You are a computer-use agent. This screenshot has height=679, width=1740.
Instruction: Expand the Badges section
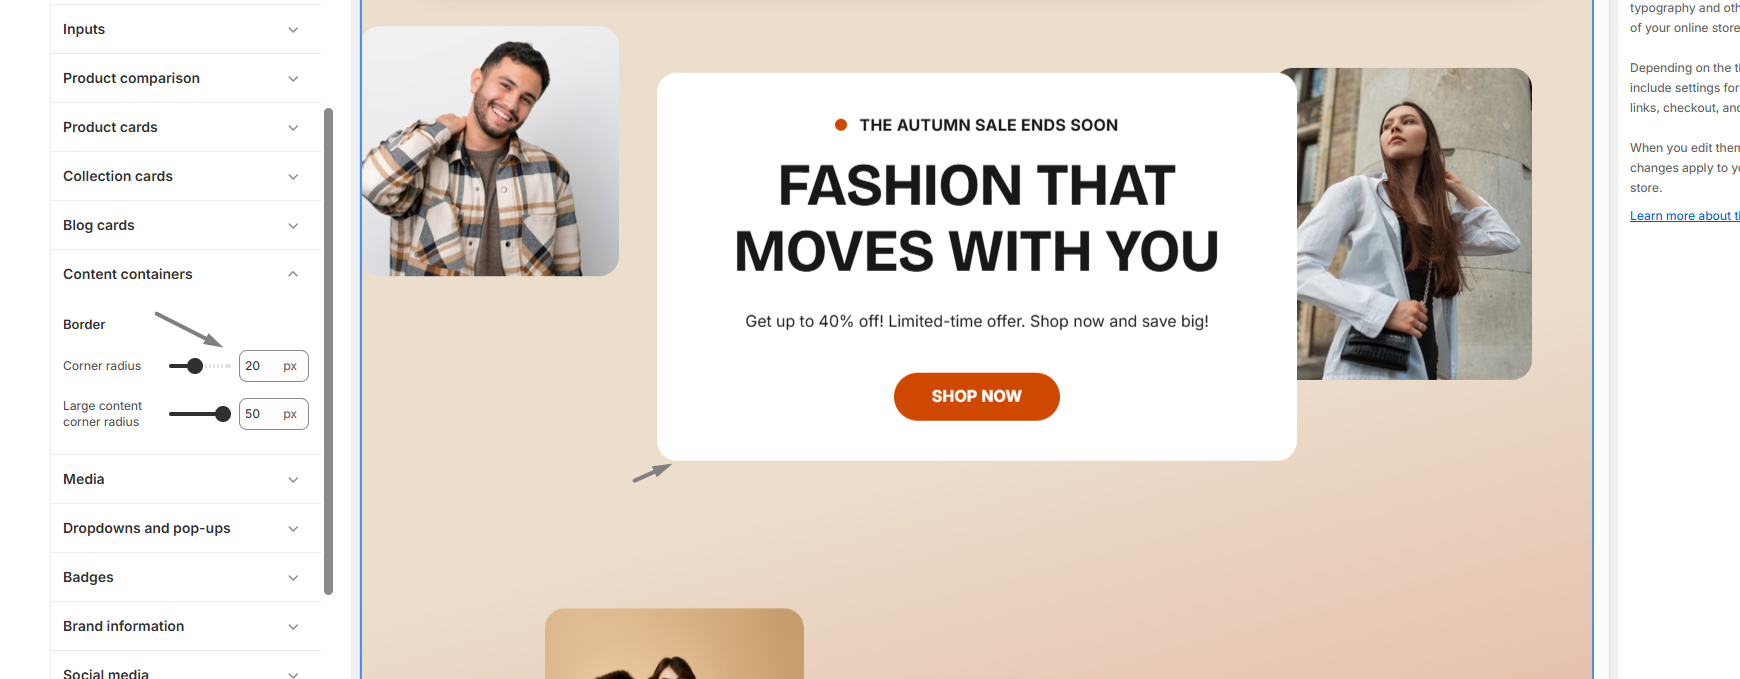pyautogui.click(x=185, y=577)
